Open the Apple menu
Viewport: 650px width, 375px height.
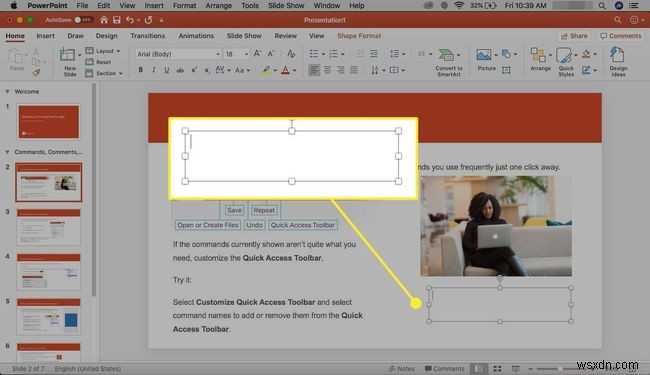(13, 5)
